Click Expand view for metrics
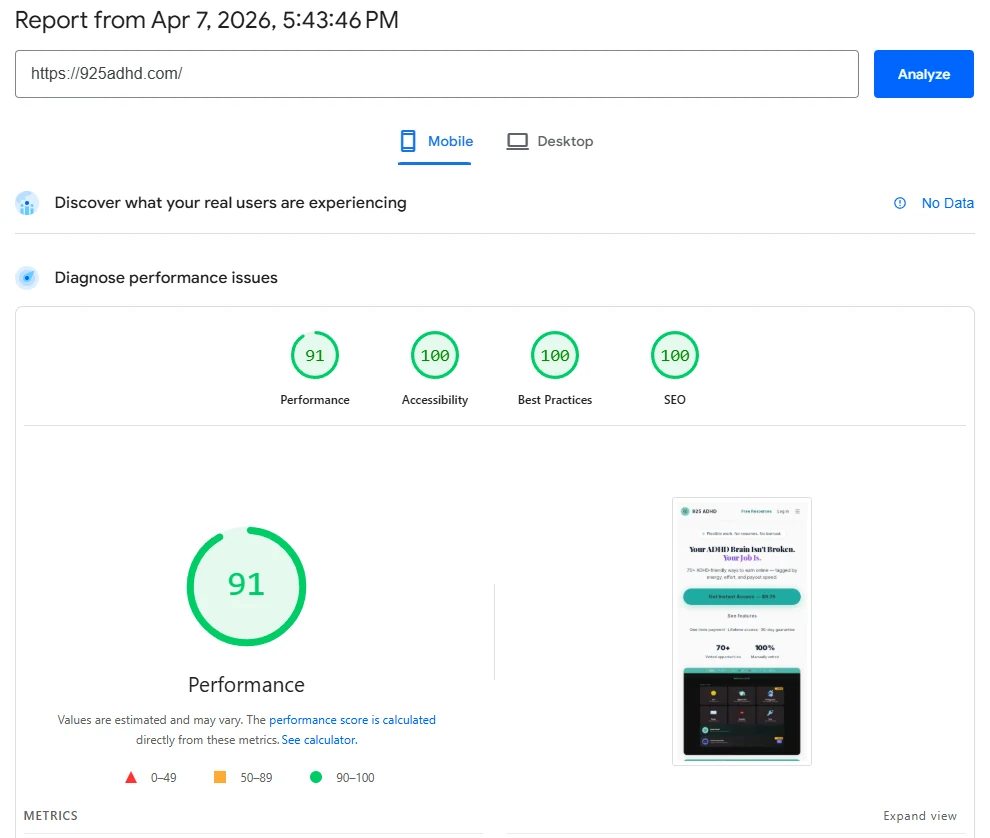This screenshot has width=990, height=838. 920,816
